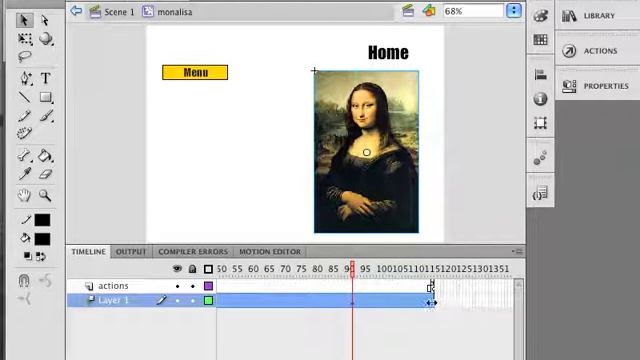
Task: Open the timeline panel options menu
Action: point(517,251)
